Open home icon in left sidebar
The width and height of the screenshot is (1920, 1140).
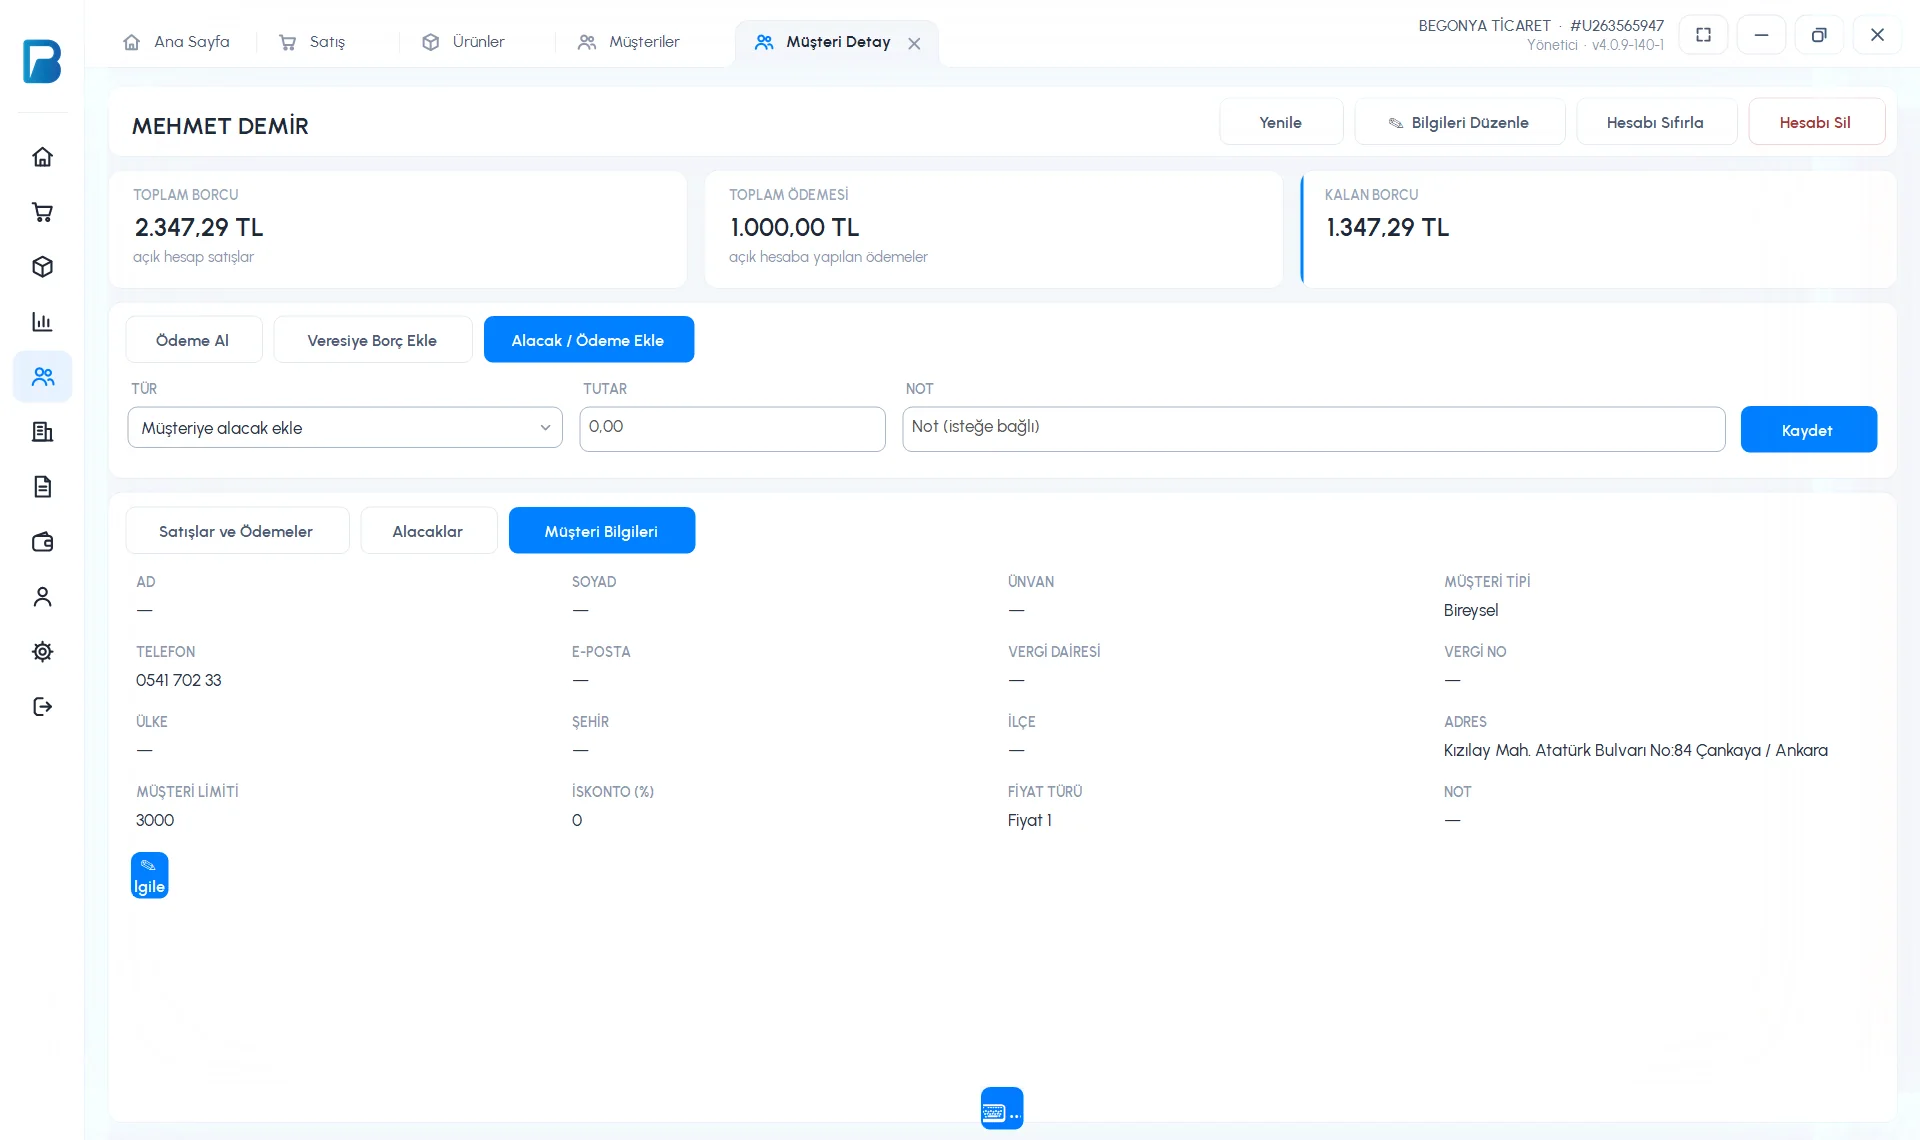[42, 157]
